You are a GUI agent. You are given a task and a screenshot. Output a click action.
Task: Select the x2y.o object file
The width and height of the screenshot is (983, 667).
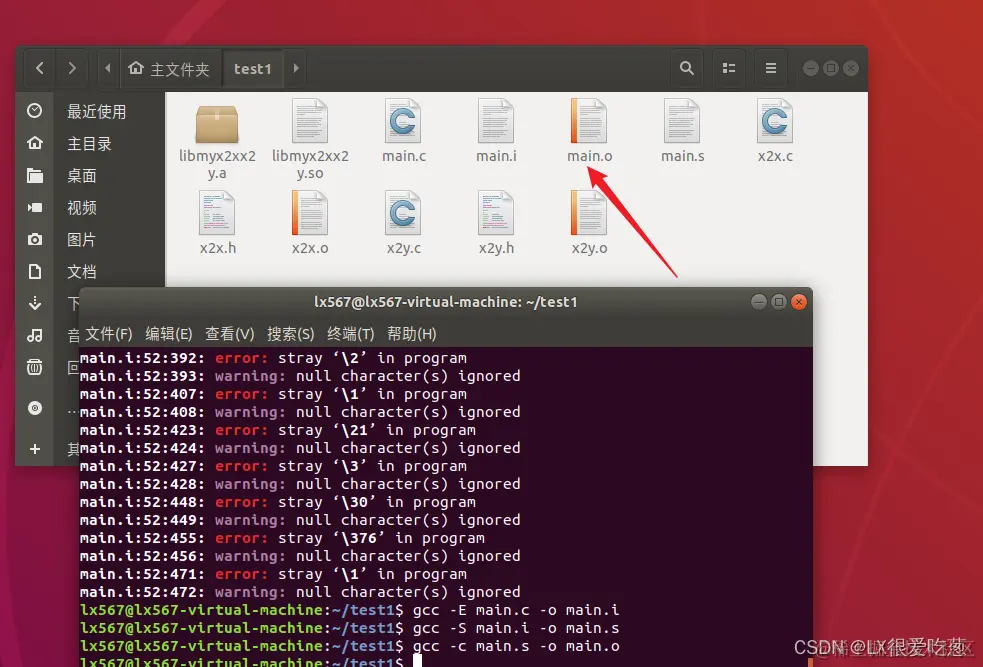tap(589, 223)
